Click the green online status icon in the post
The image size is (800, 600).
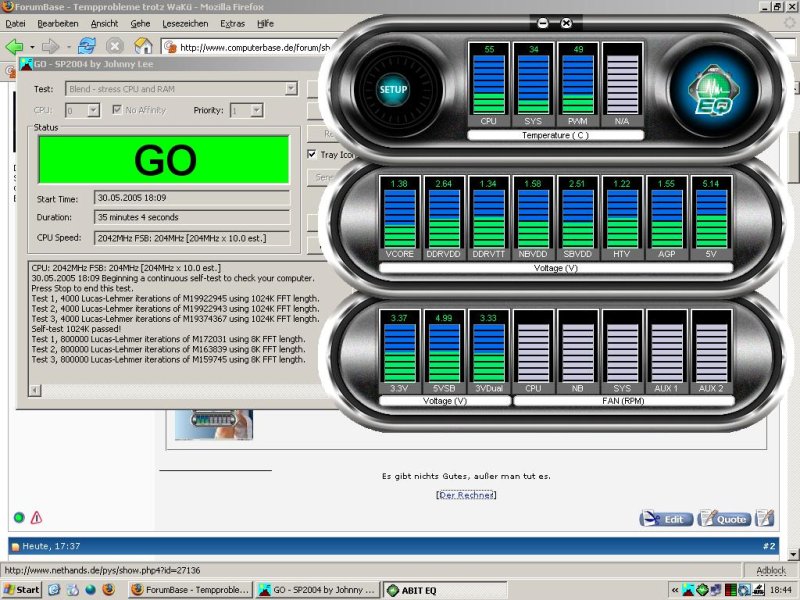pos(19,517)
